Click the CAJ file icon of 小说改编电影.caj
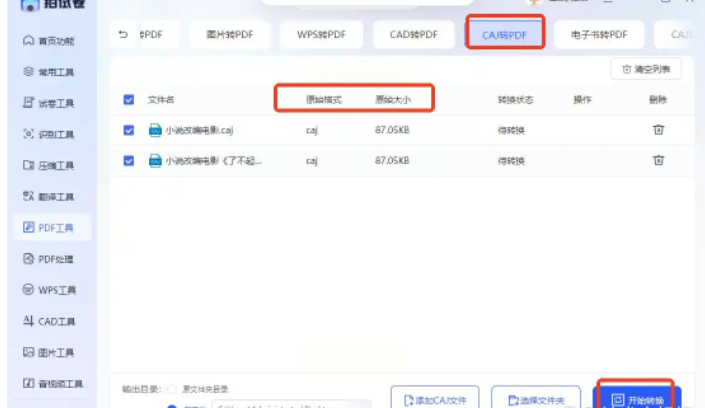Viewport: 705px width, 408px height. pyautogui.click(x=155, y=130)
